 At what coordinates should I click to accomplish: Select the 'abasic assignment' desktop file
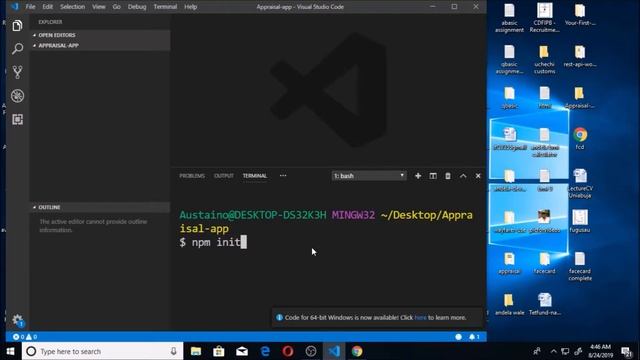(x=509, y=18)
